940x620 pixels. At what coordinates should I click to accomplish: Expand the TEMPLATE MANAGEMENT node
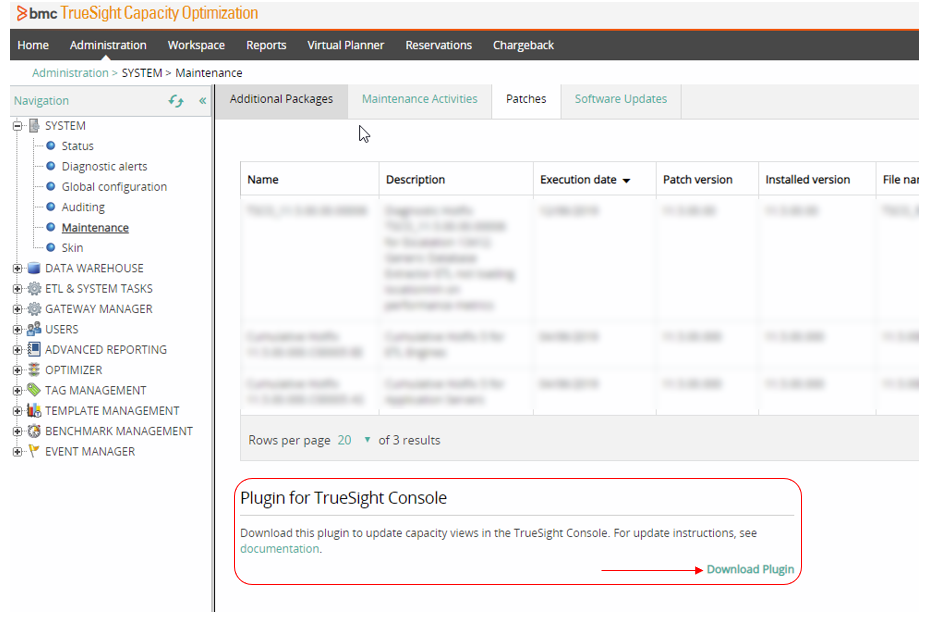coord(17,411)
